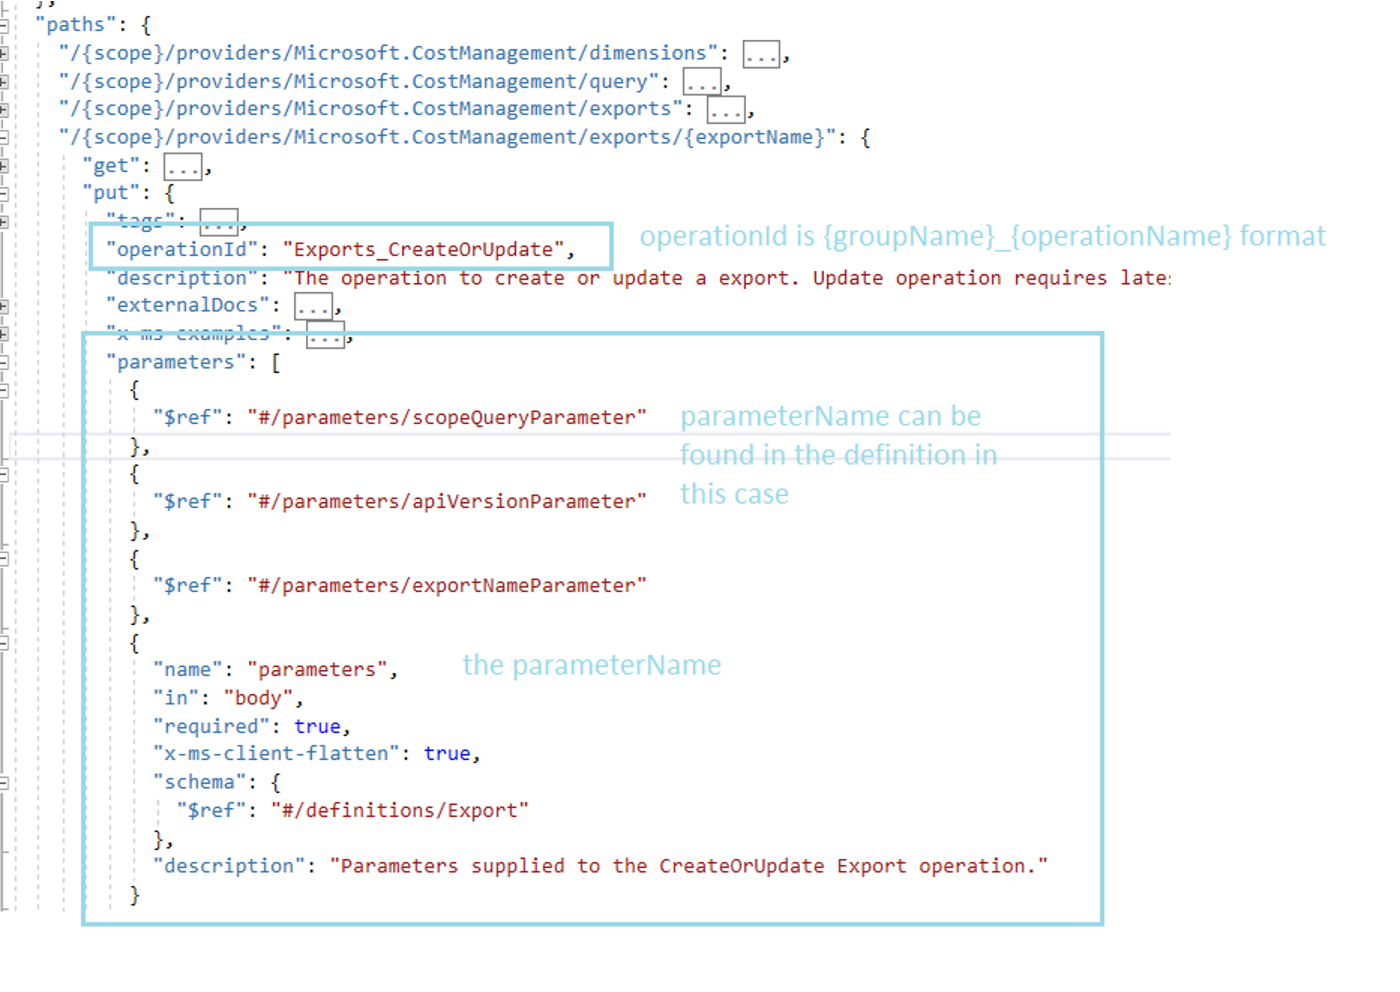Click the "name" key in body parameter
1400x992 pixels.
188,670
